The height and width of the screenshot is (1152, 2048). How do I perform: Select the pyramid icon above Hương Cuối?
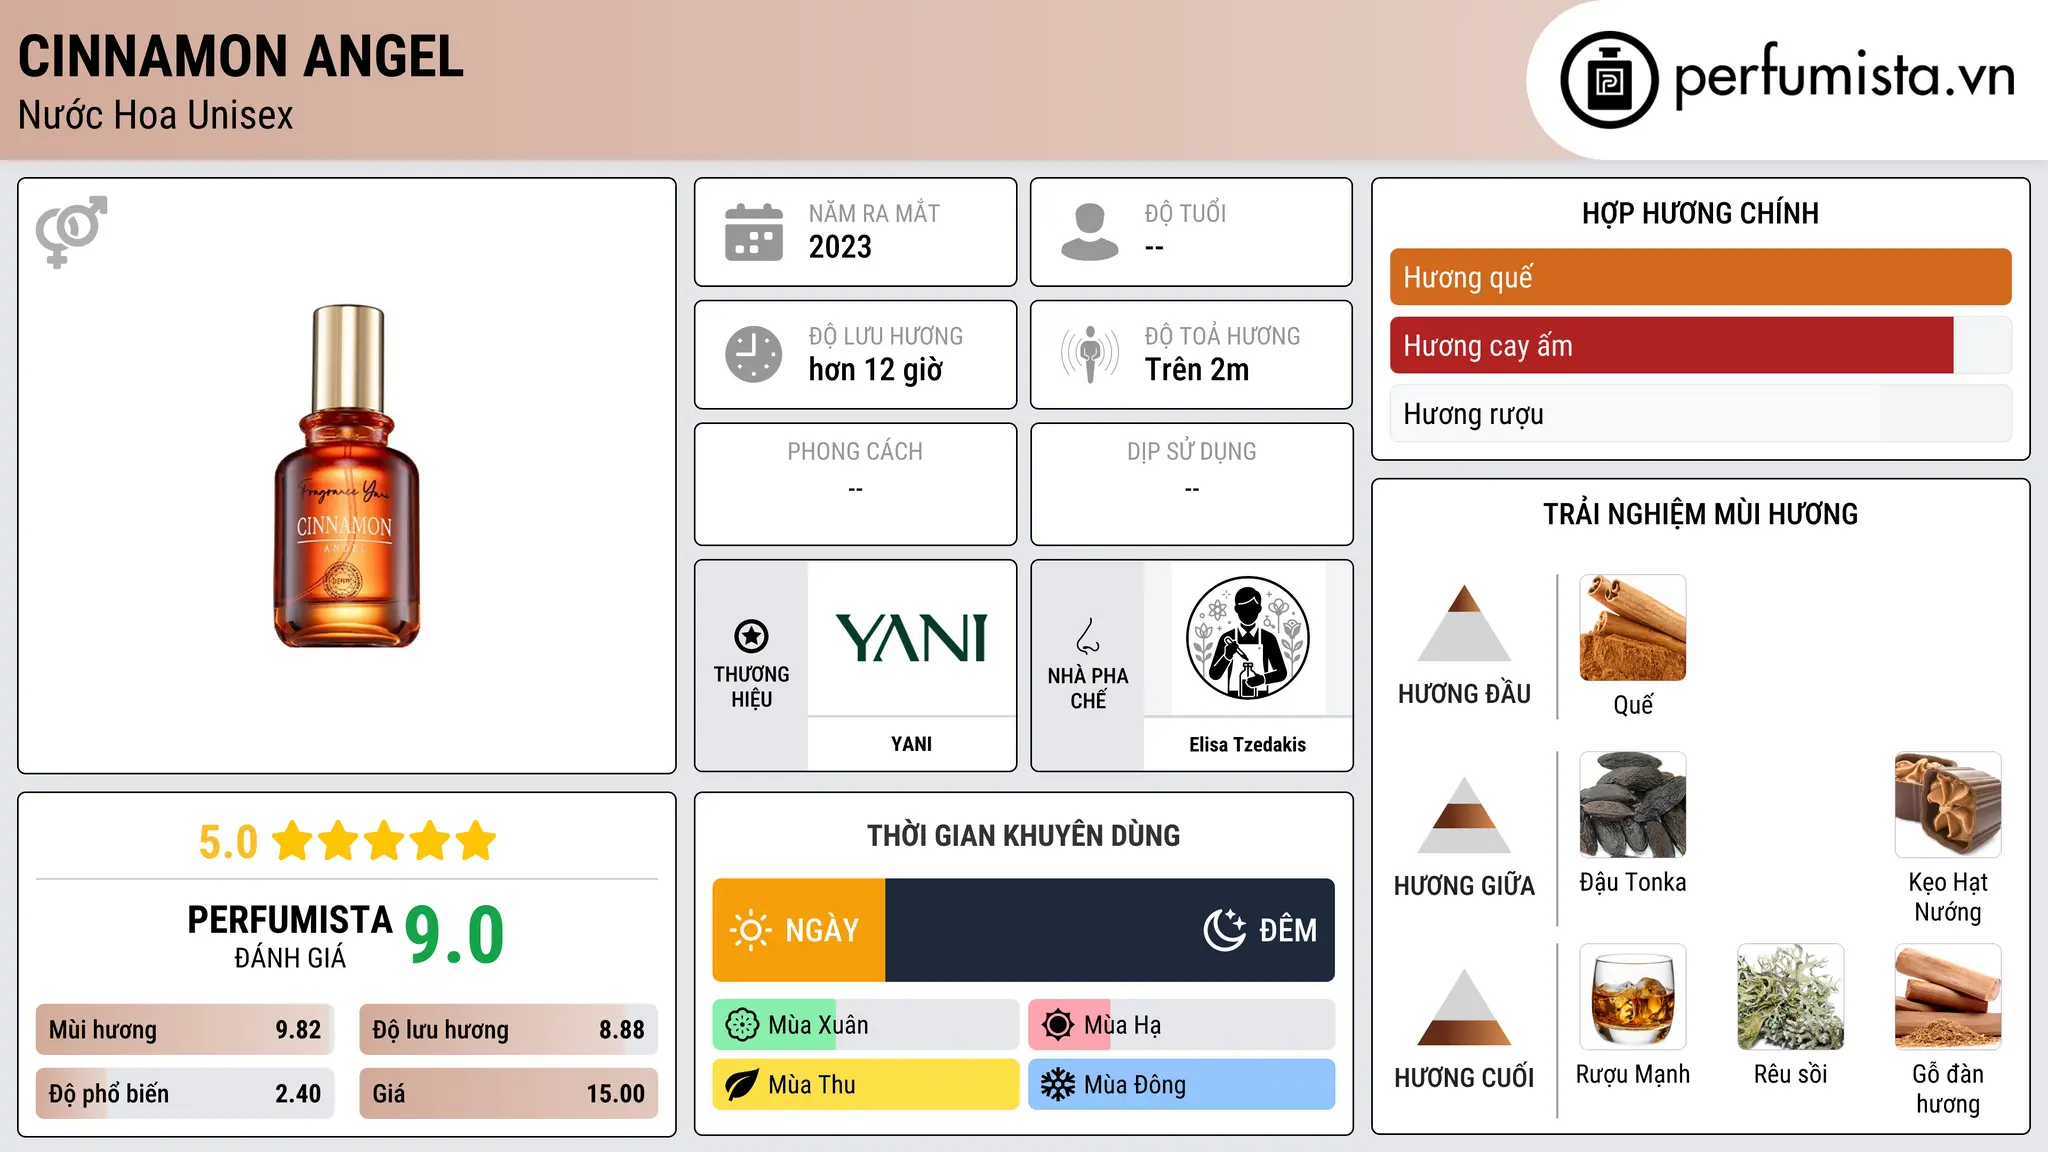point(1465,1007)
